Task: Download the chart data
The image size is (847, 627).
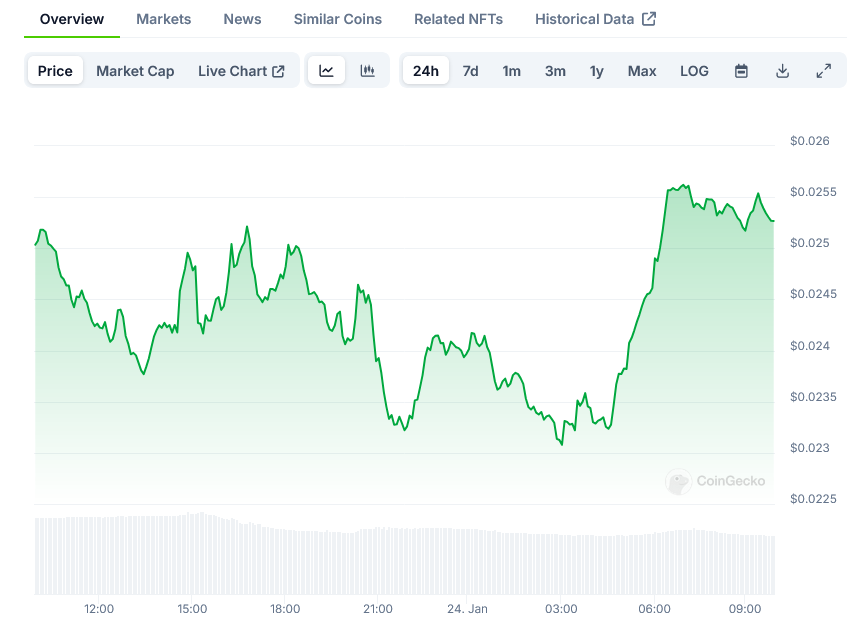Action: [x=782, y=71]
